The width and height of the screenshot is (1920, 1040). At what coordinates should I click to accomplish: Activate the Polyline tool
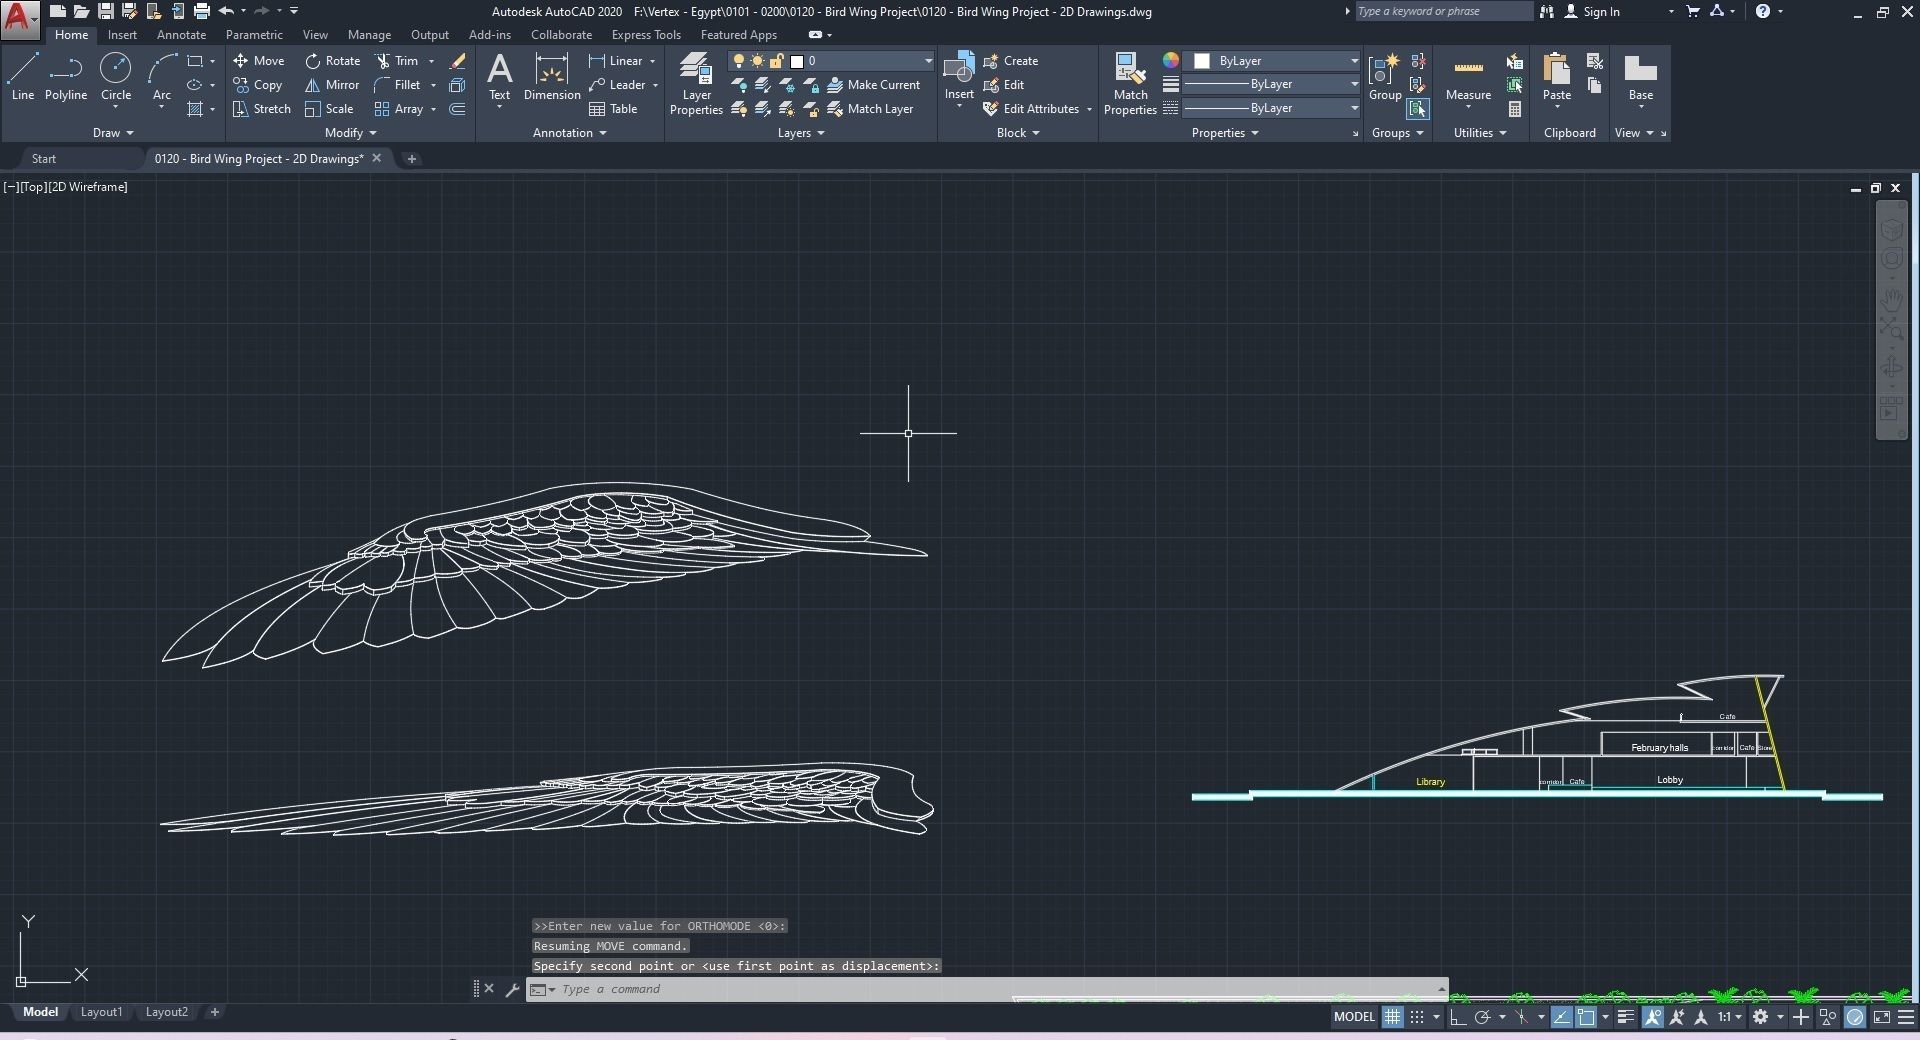pos(66,77)
